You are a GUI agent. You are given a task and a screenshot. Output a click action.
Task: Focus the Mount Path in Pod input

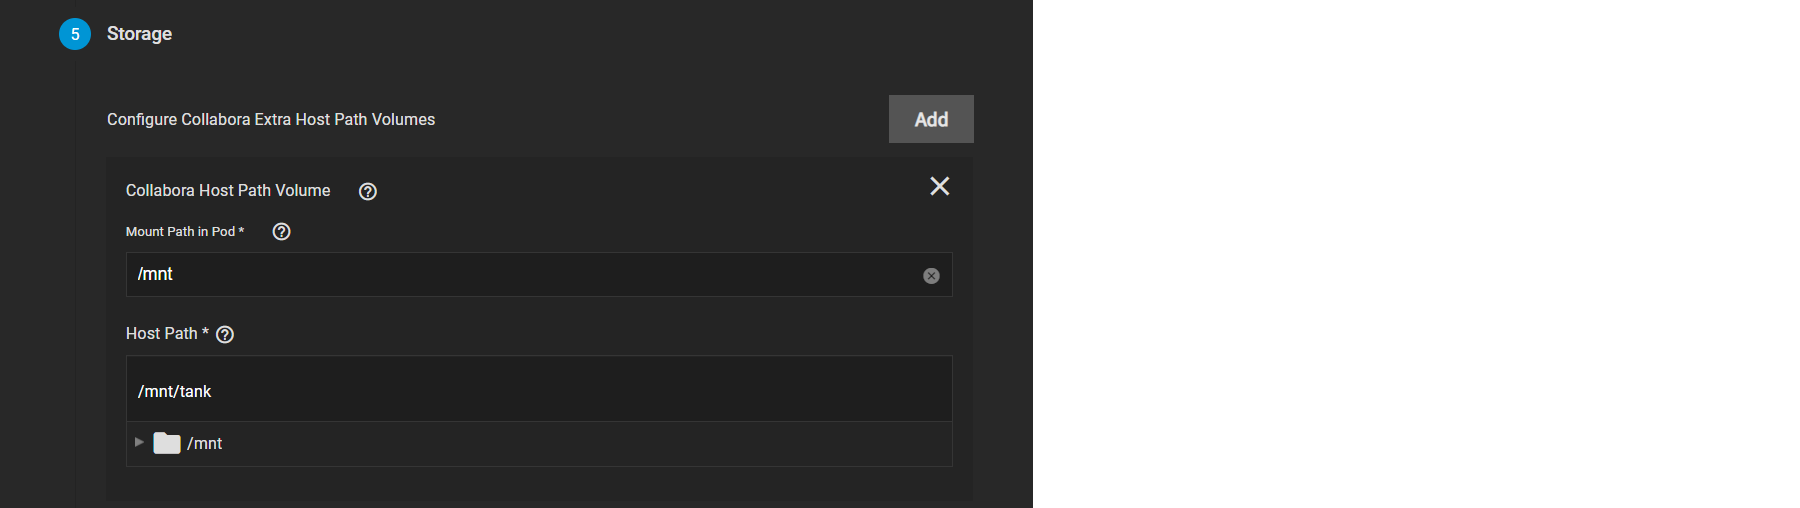pos(520,275)
